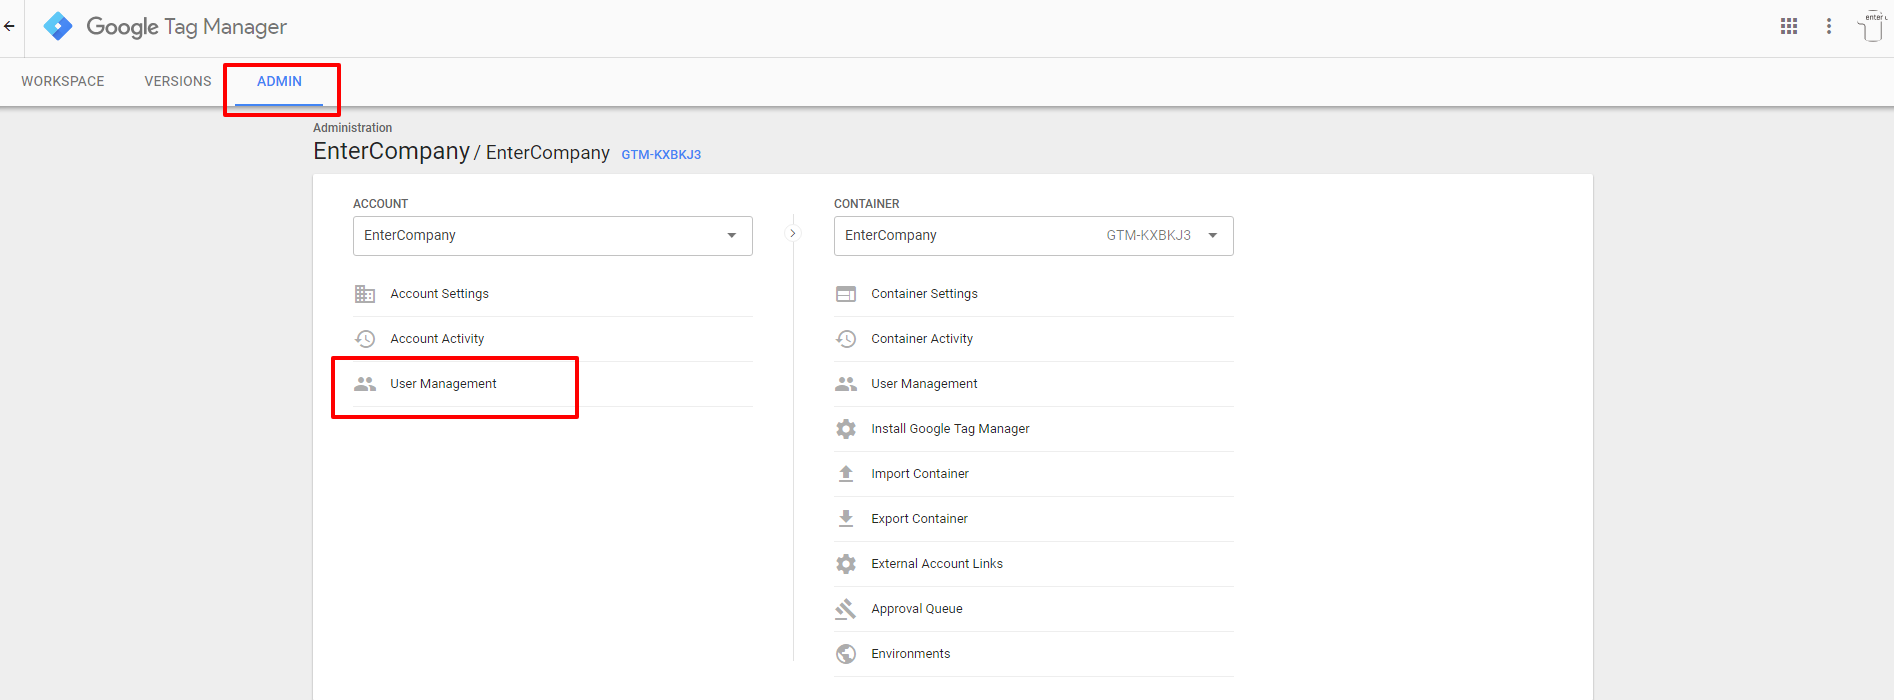The width and height of the screenshot is (1894, 700).
Task: Click the Google Tag Manager logo
Action: tap(58, 26)
